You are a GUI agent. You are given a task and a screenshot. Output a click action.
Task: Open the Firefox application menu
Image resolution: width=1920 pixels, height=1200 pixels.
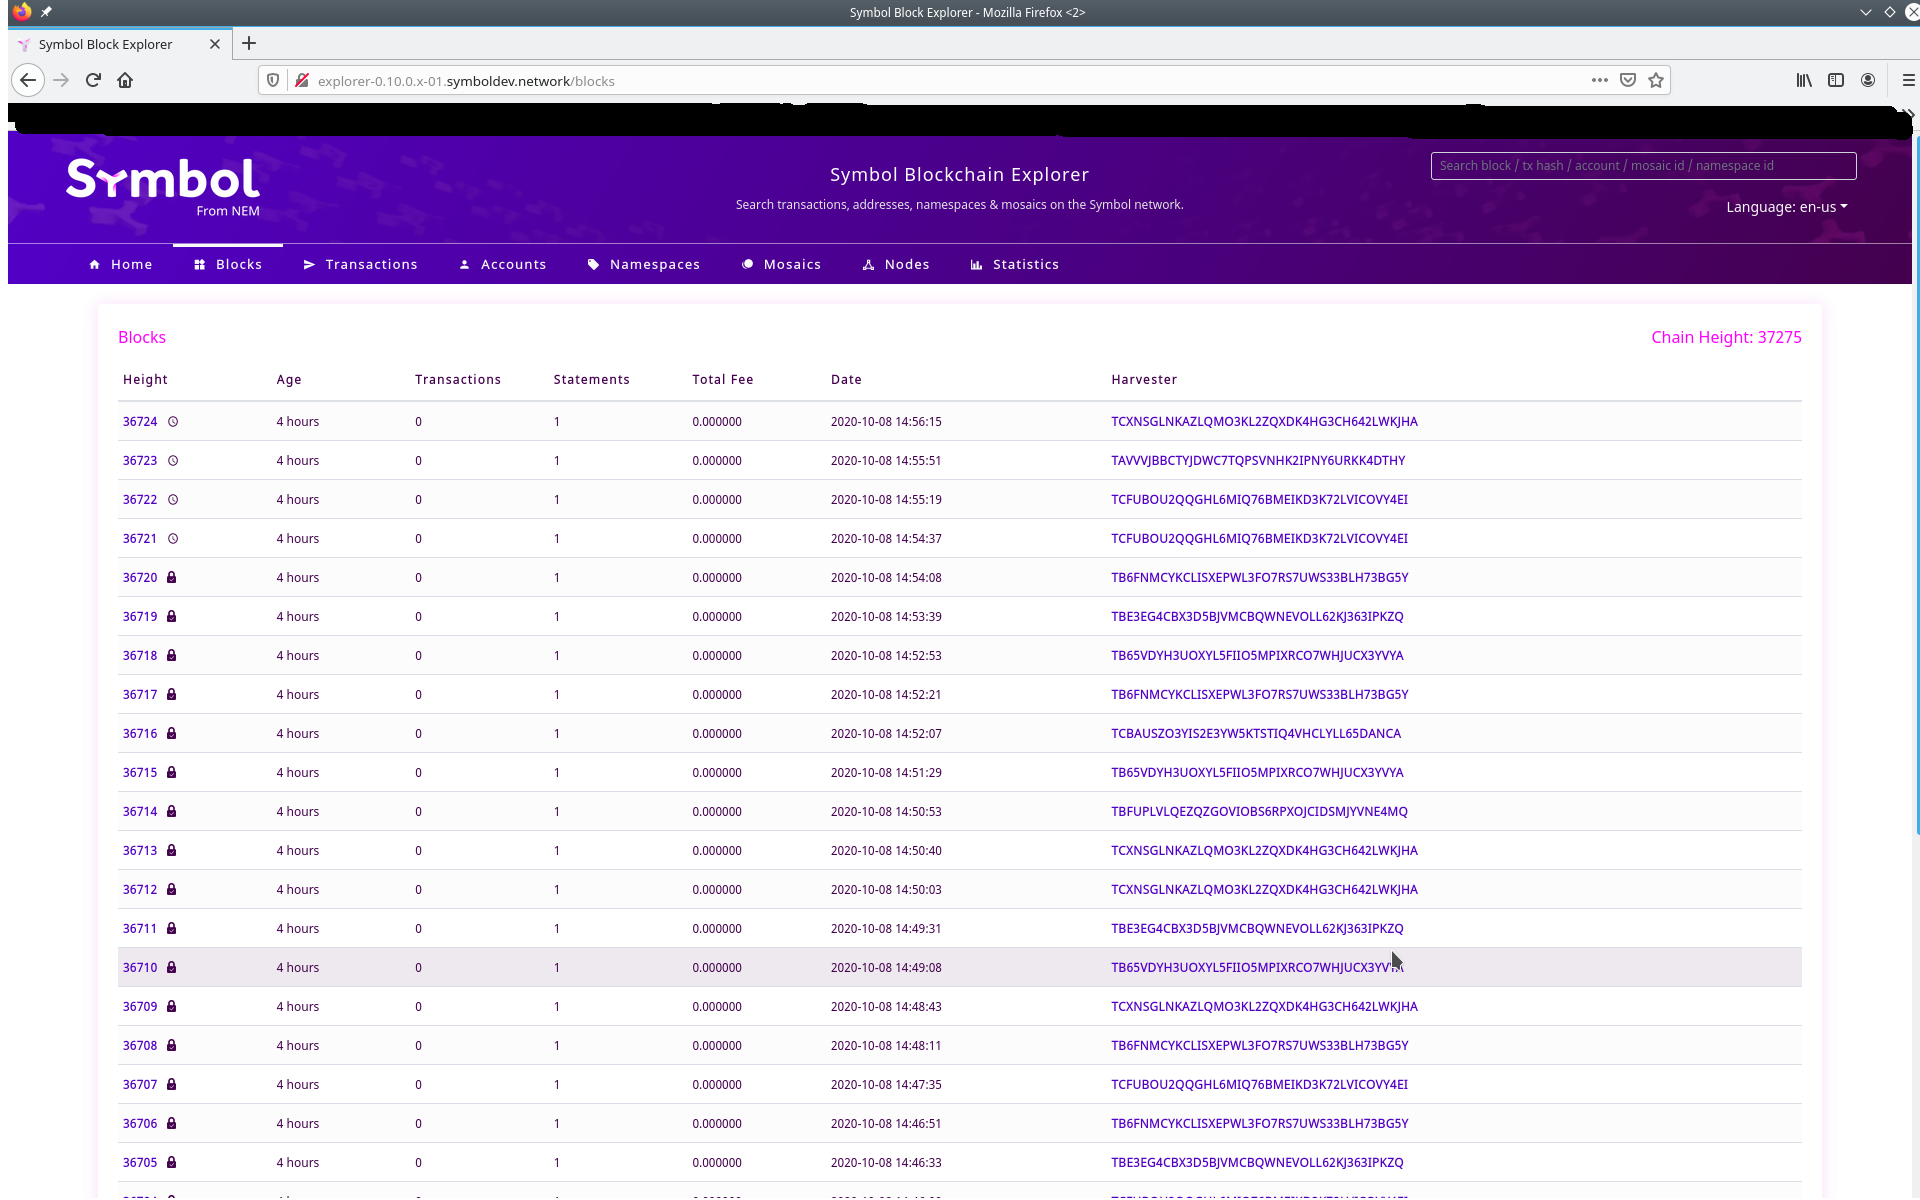1908,80
